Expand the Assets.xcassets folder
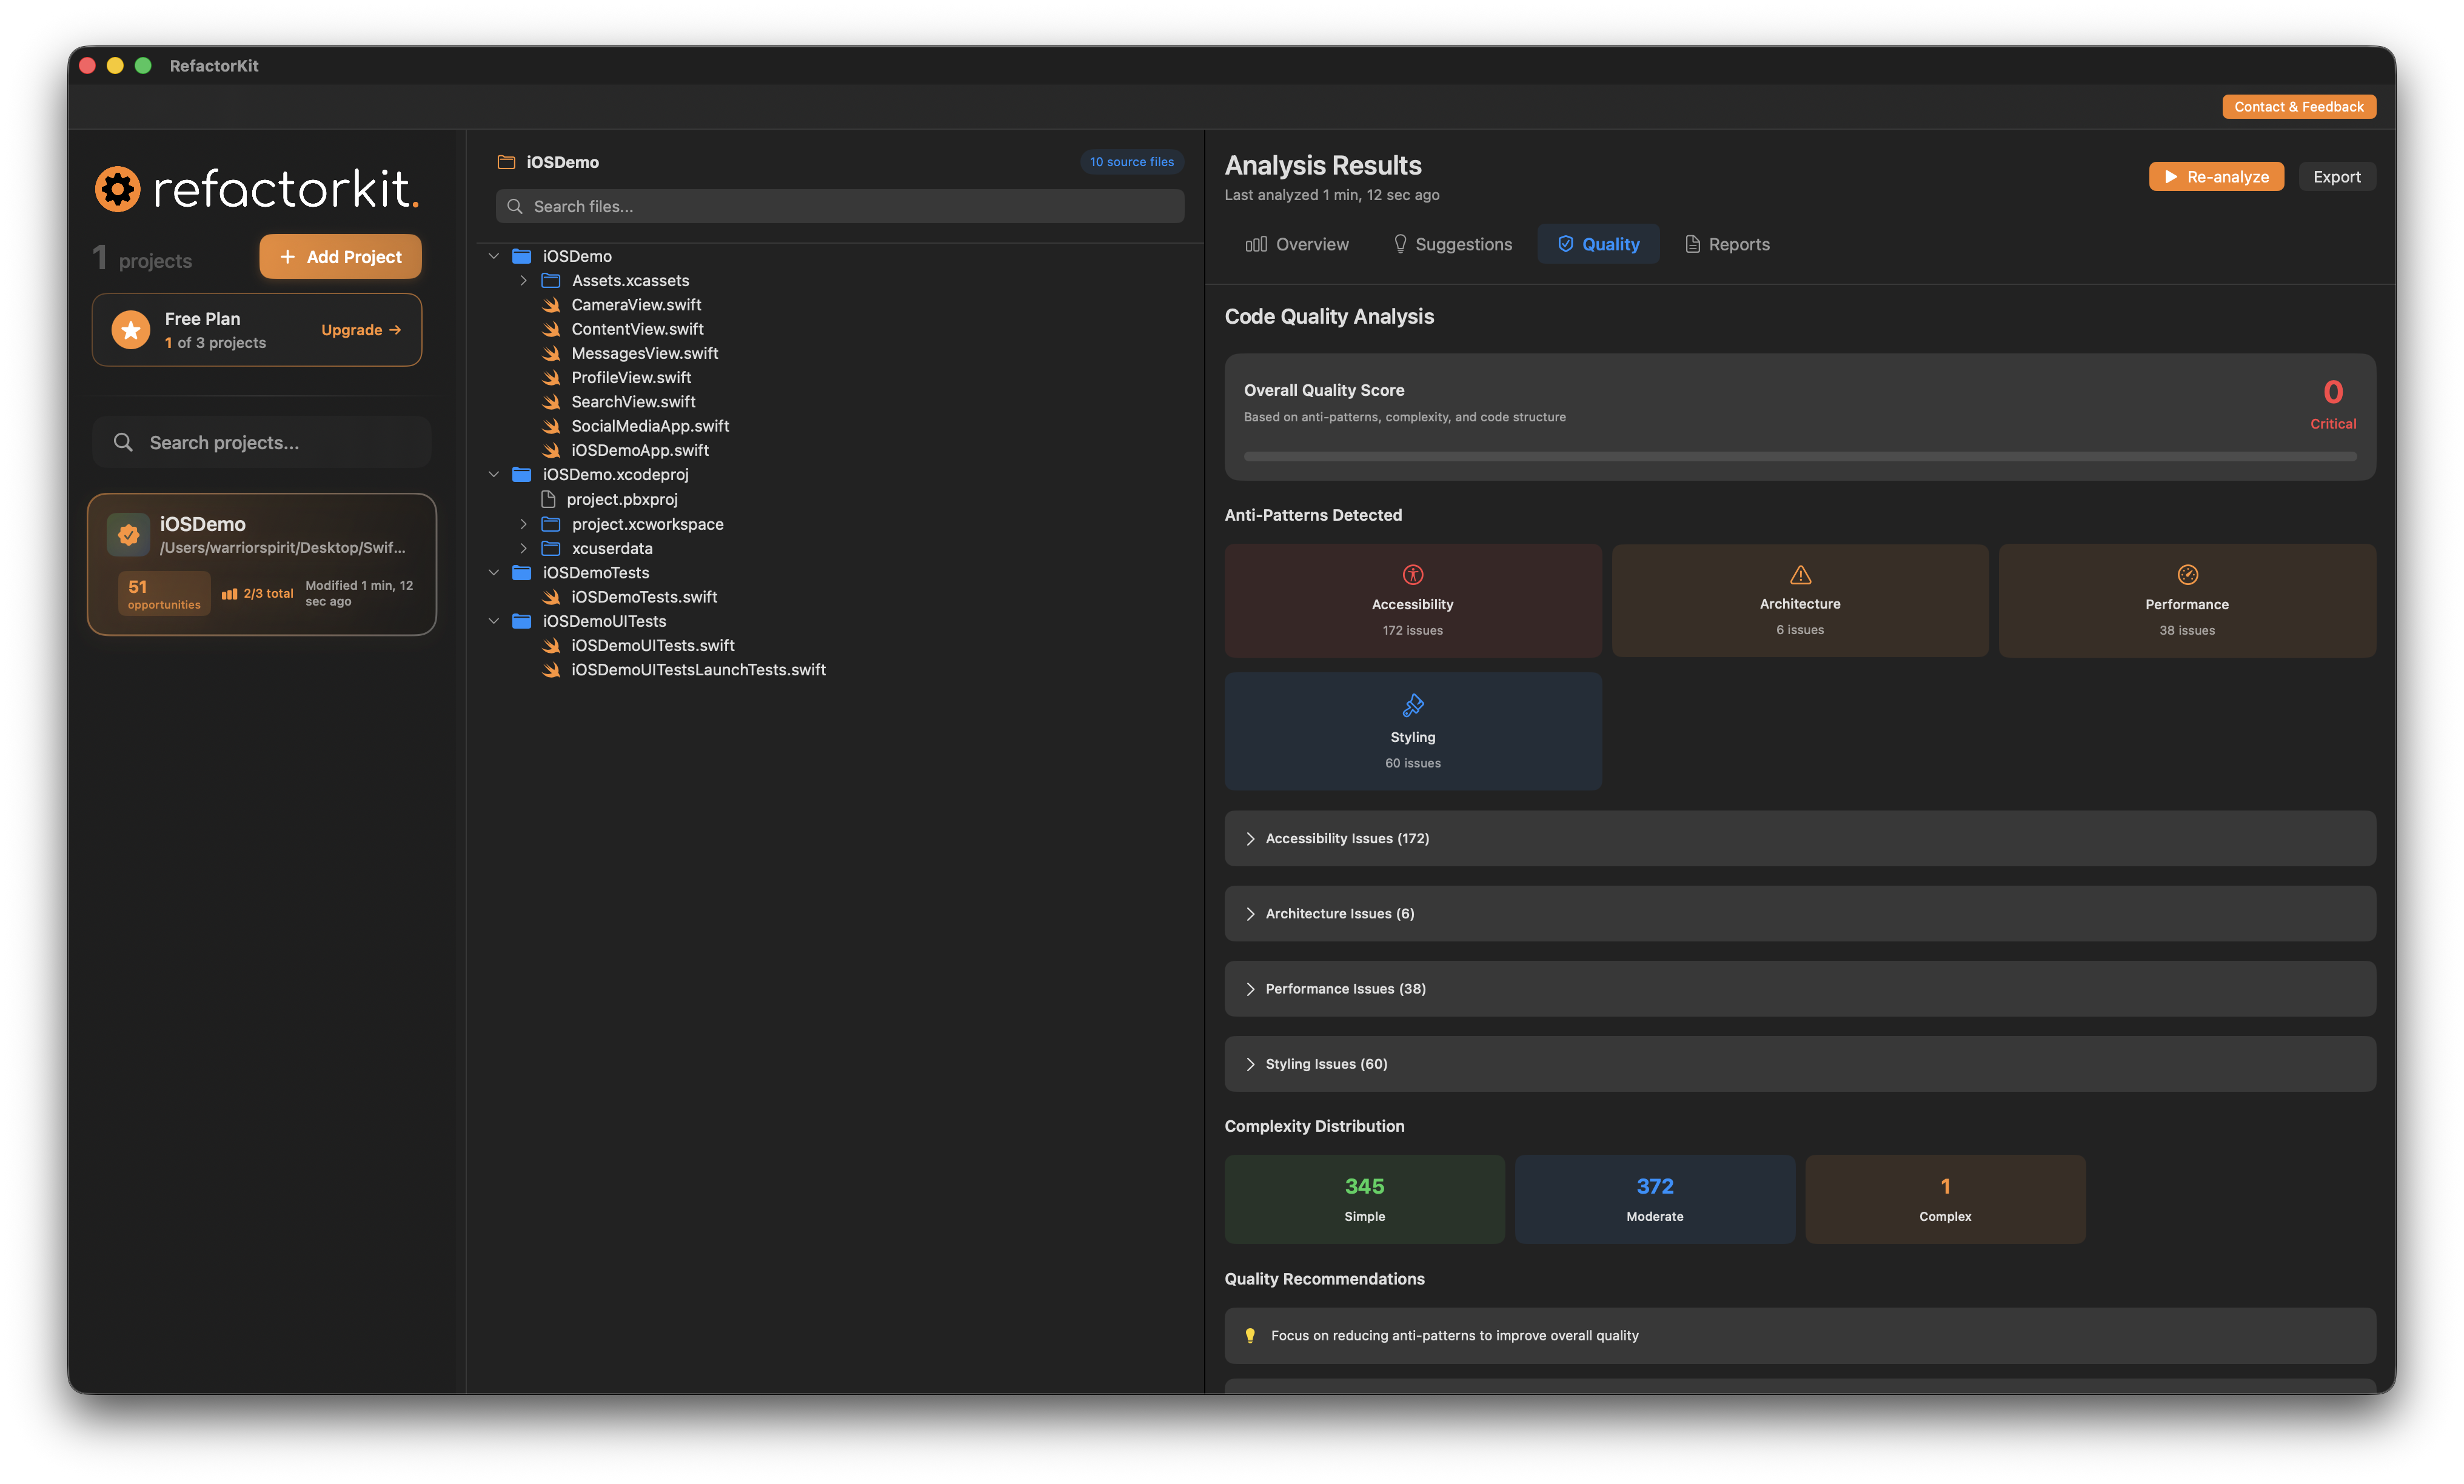The height and width of the screenshot is (1484, 2464). click(x=523, y=281)
